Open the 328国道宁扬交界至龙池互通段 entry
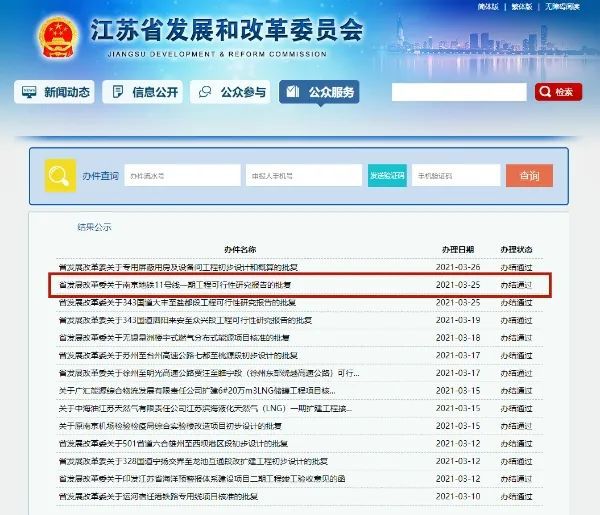Image resolution: width=600 pixels, height=515 pixels. tap(193, 461)
